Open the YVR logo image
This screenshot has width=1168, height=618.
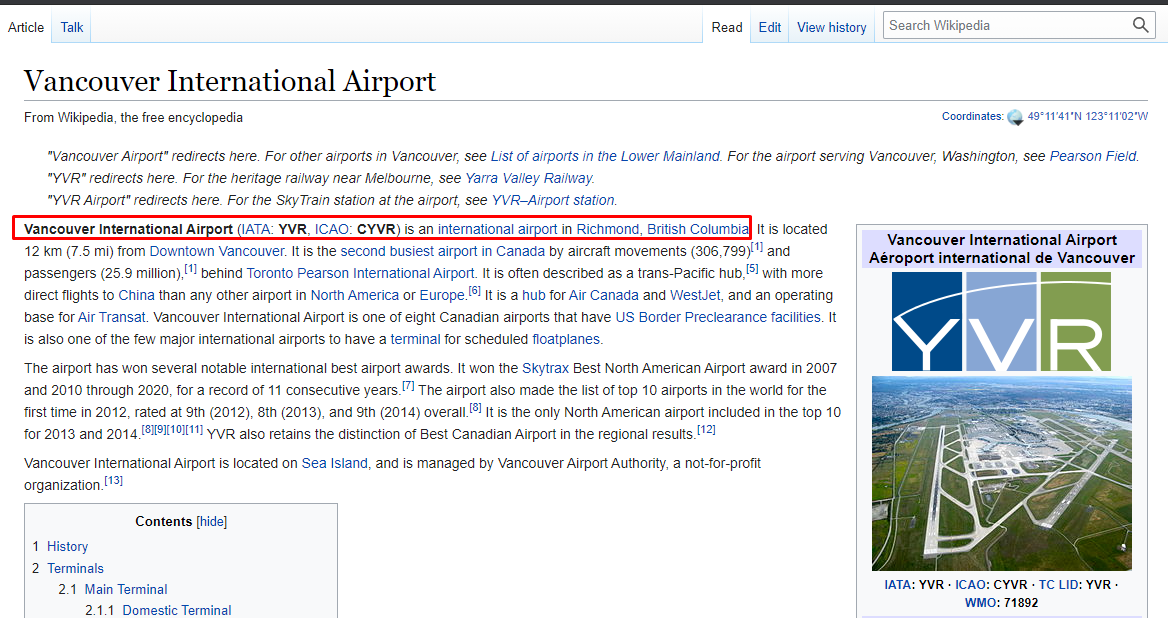click(1001, 322)
